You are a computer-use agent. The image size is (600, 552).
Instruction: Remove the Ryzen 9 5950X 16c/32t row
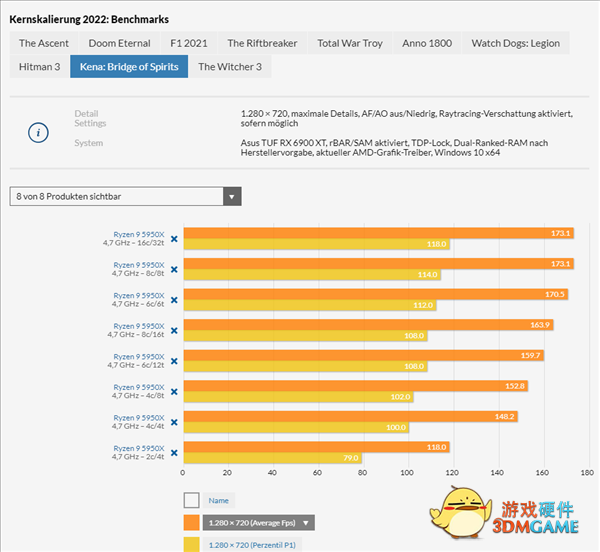point(174,239)
